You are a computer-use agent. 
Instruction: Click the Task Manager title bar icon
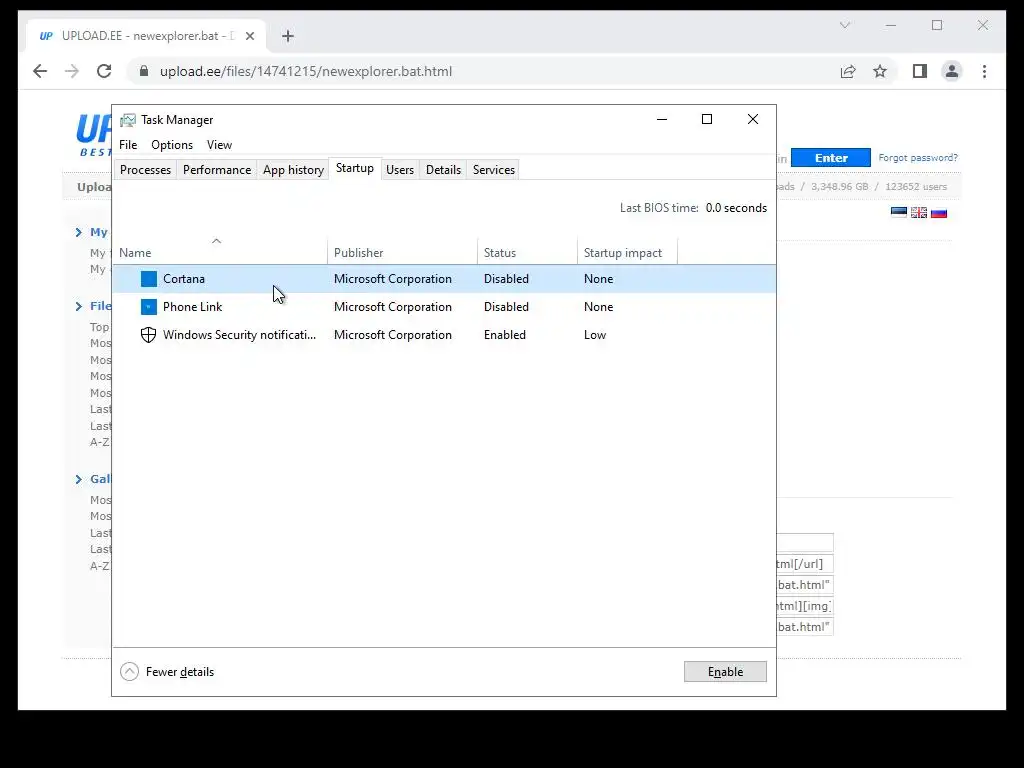[128, 120]
